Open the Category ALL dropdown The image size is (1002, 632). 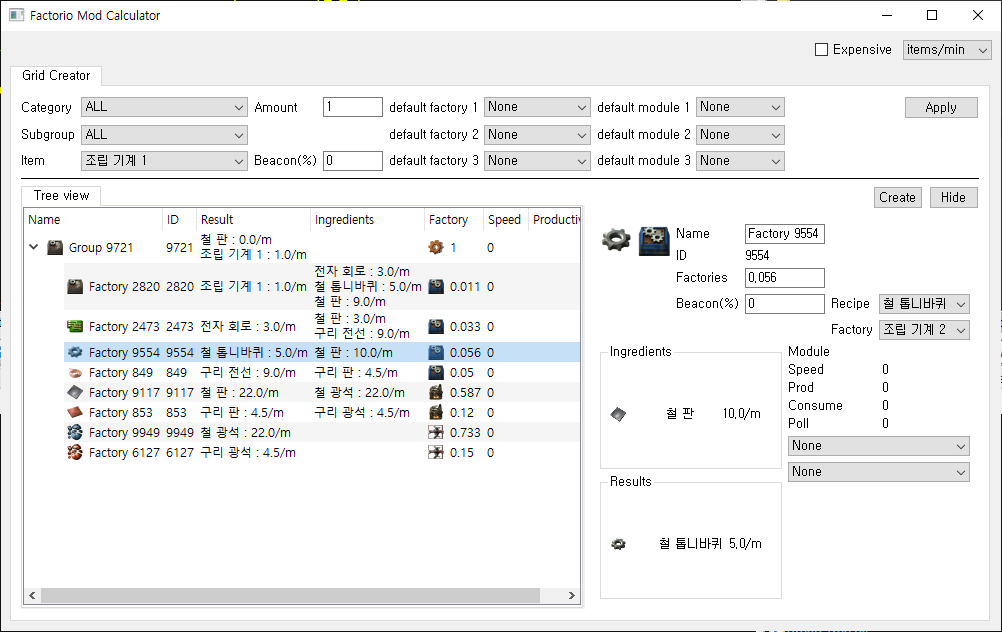pos(164,107)
